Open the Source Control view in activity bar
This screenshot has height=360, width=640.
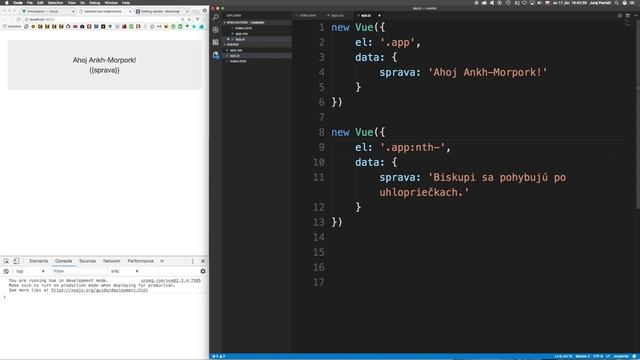tap(216, 30)
